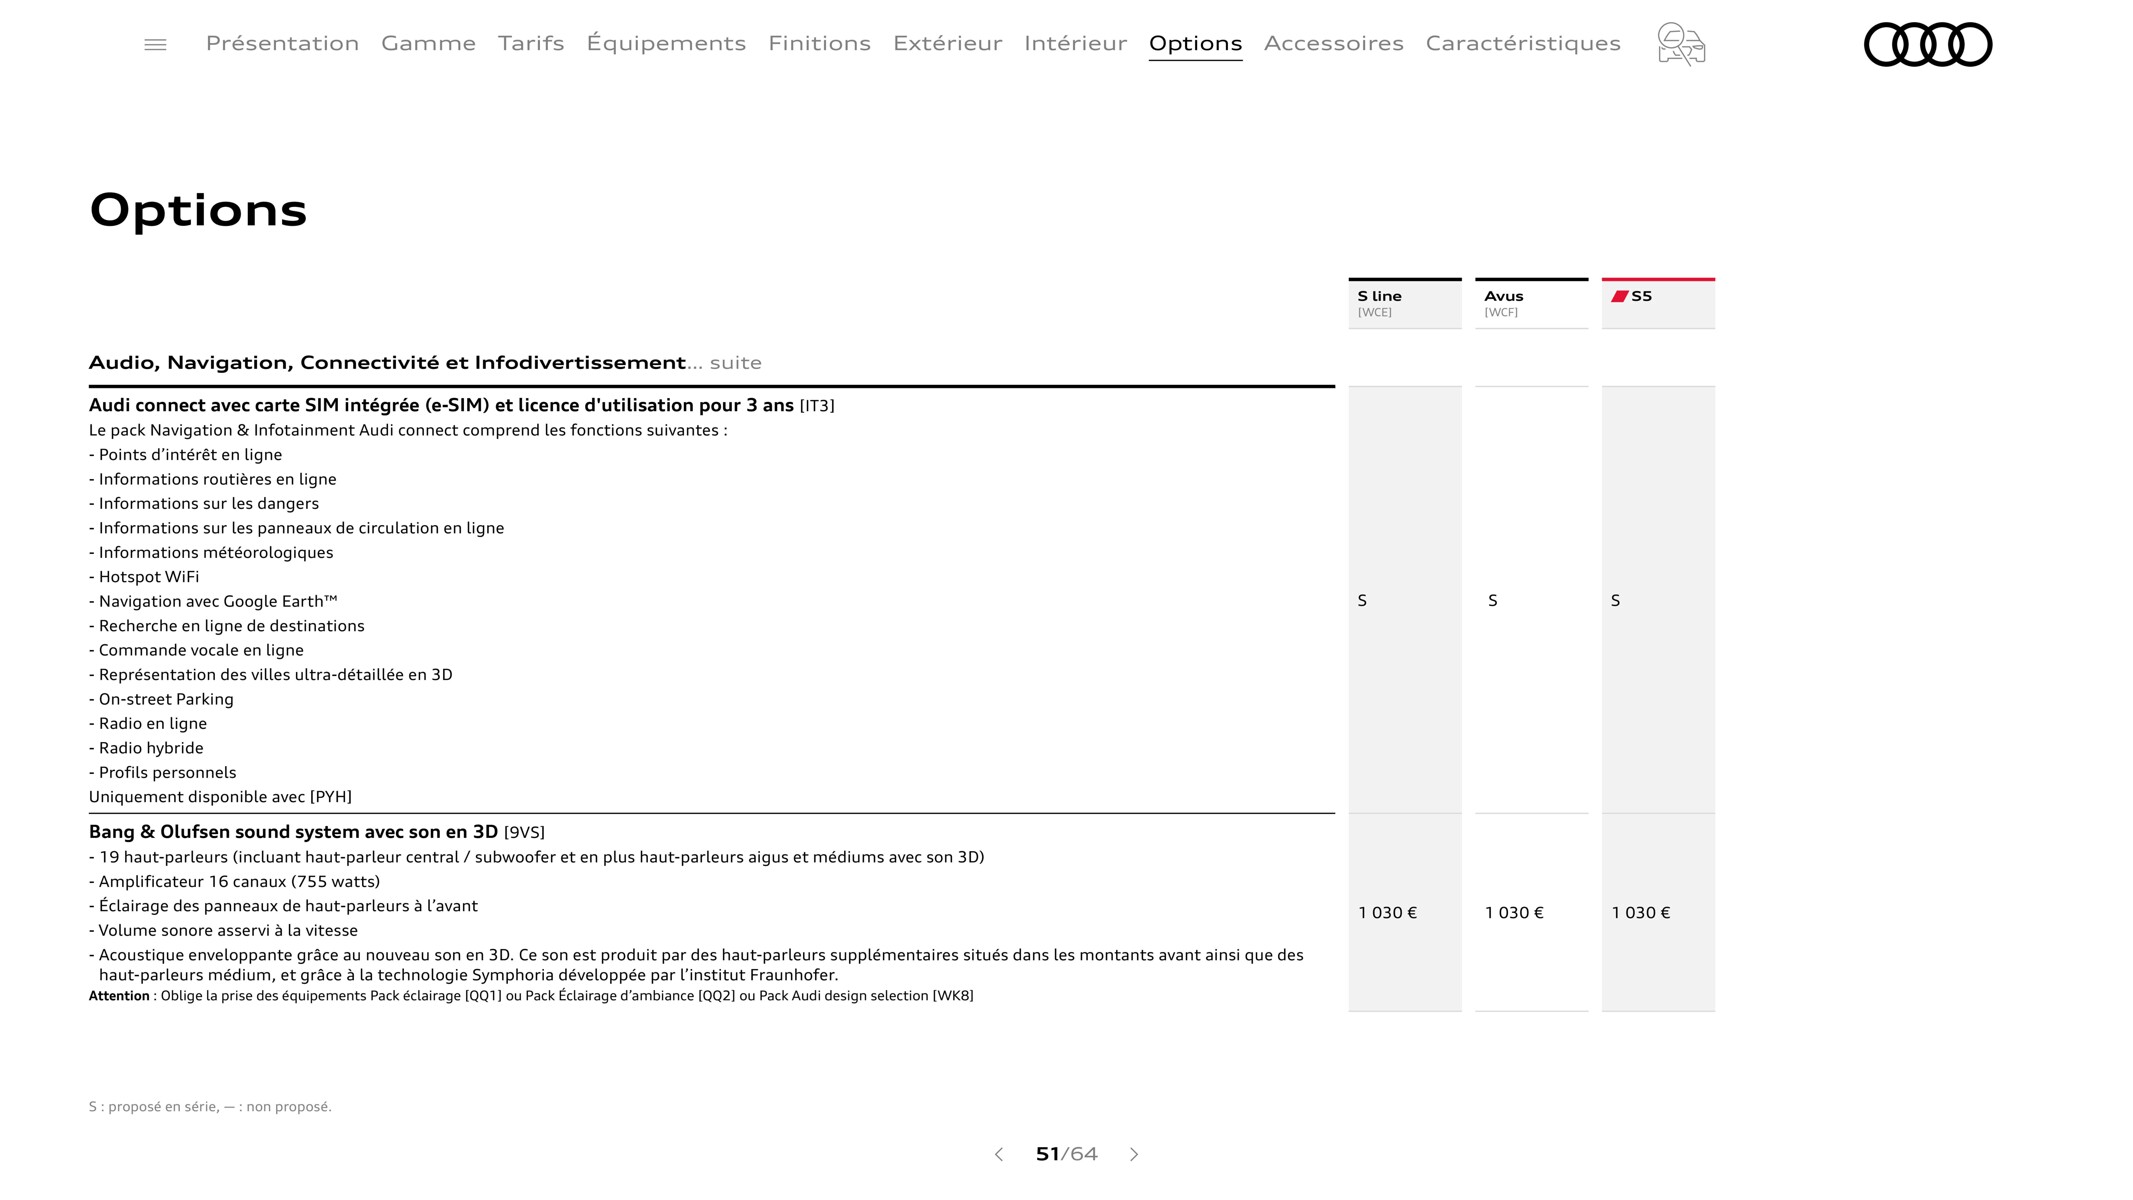Click the S5 price 1 030 €
This screenshot has width=2133, height=1200.
tap(1641, 913)
